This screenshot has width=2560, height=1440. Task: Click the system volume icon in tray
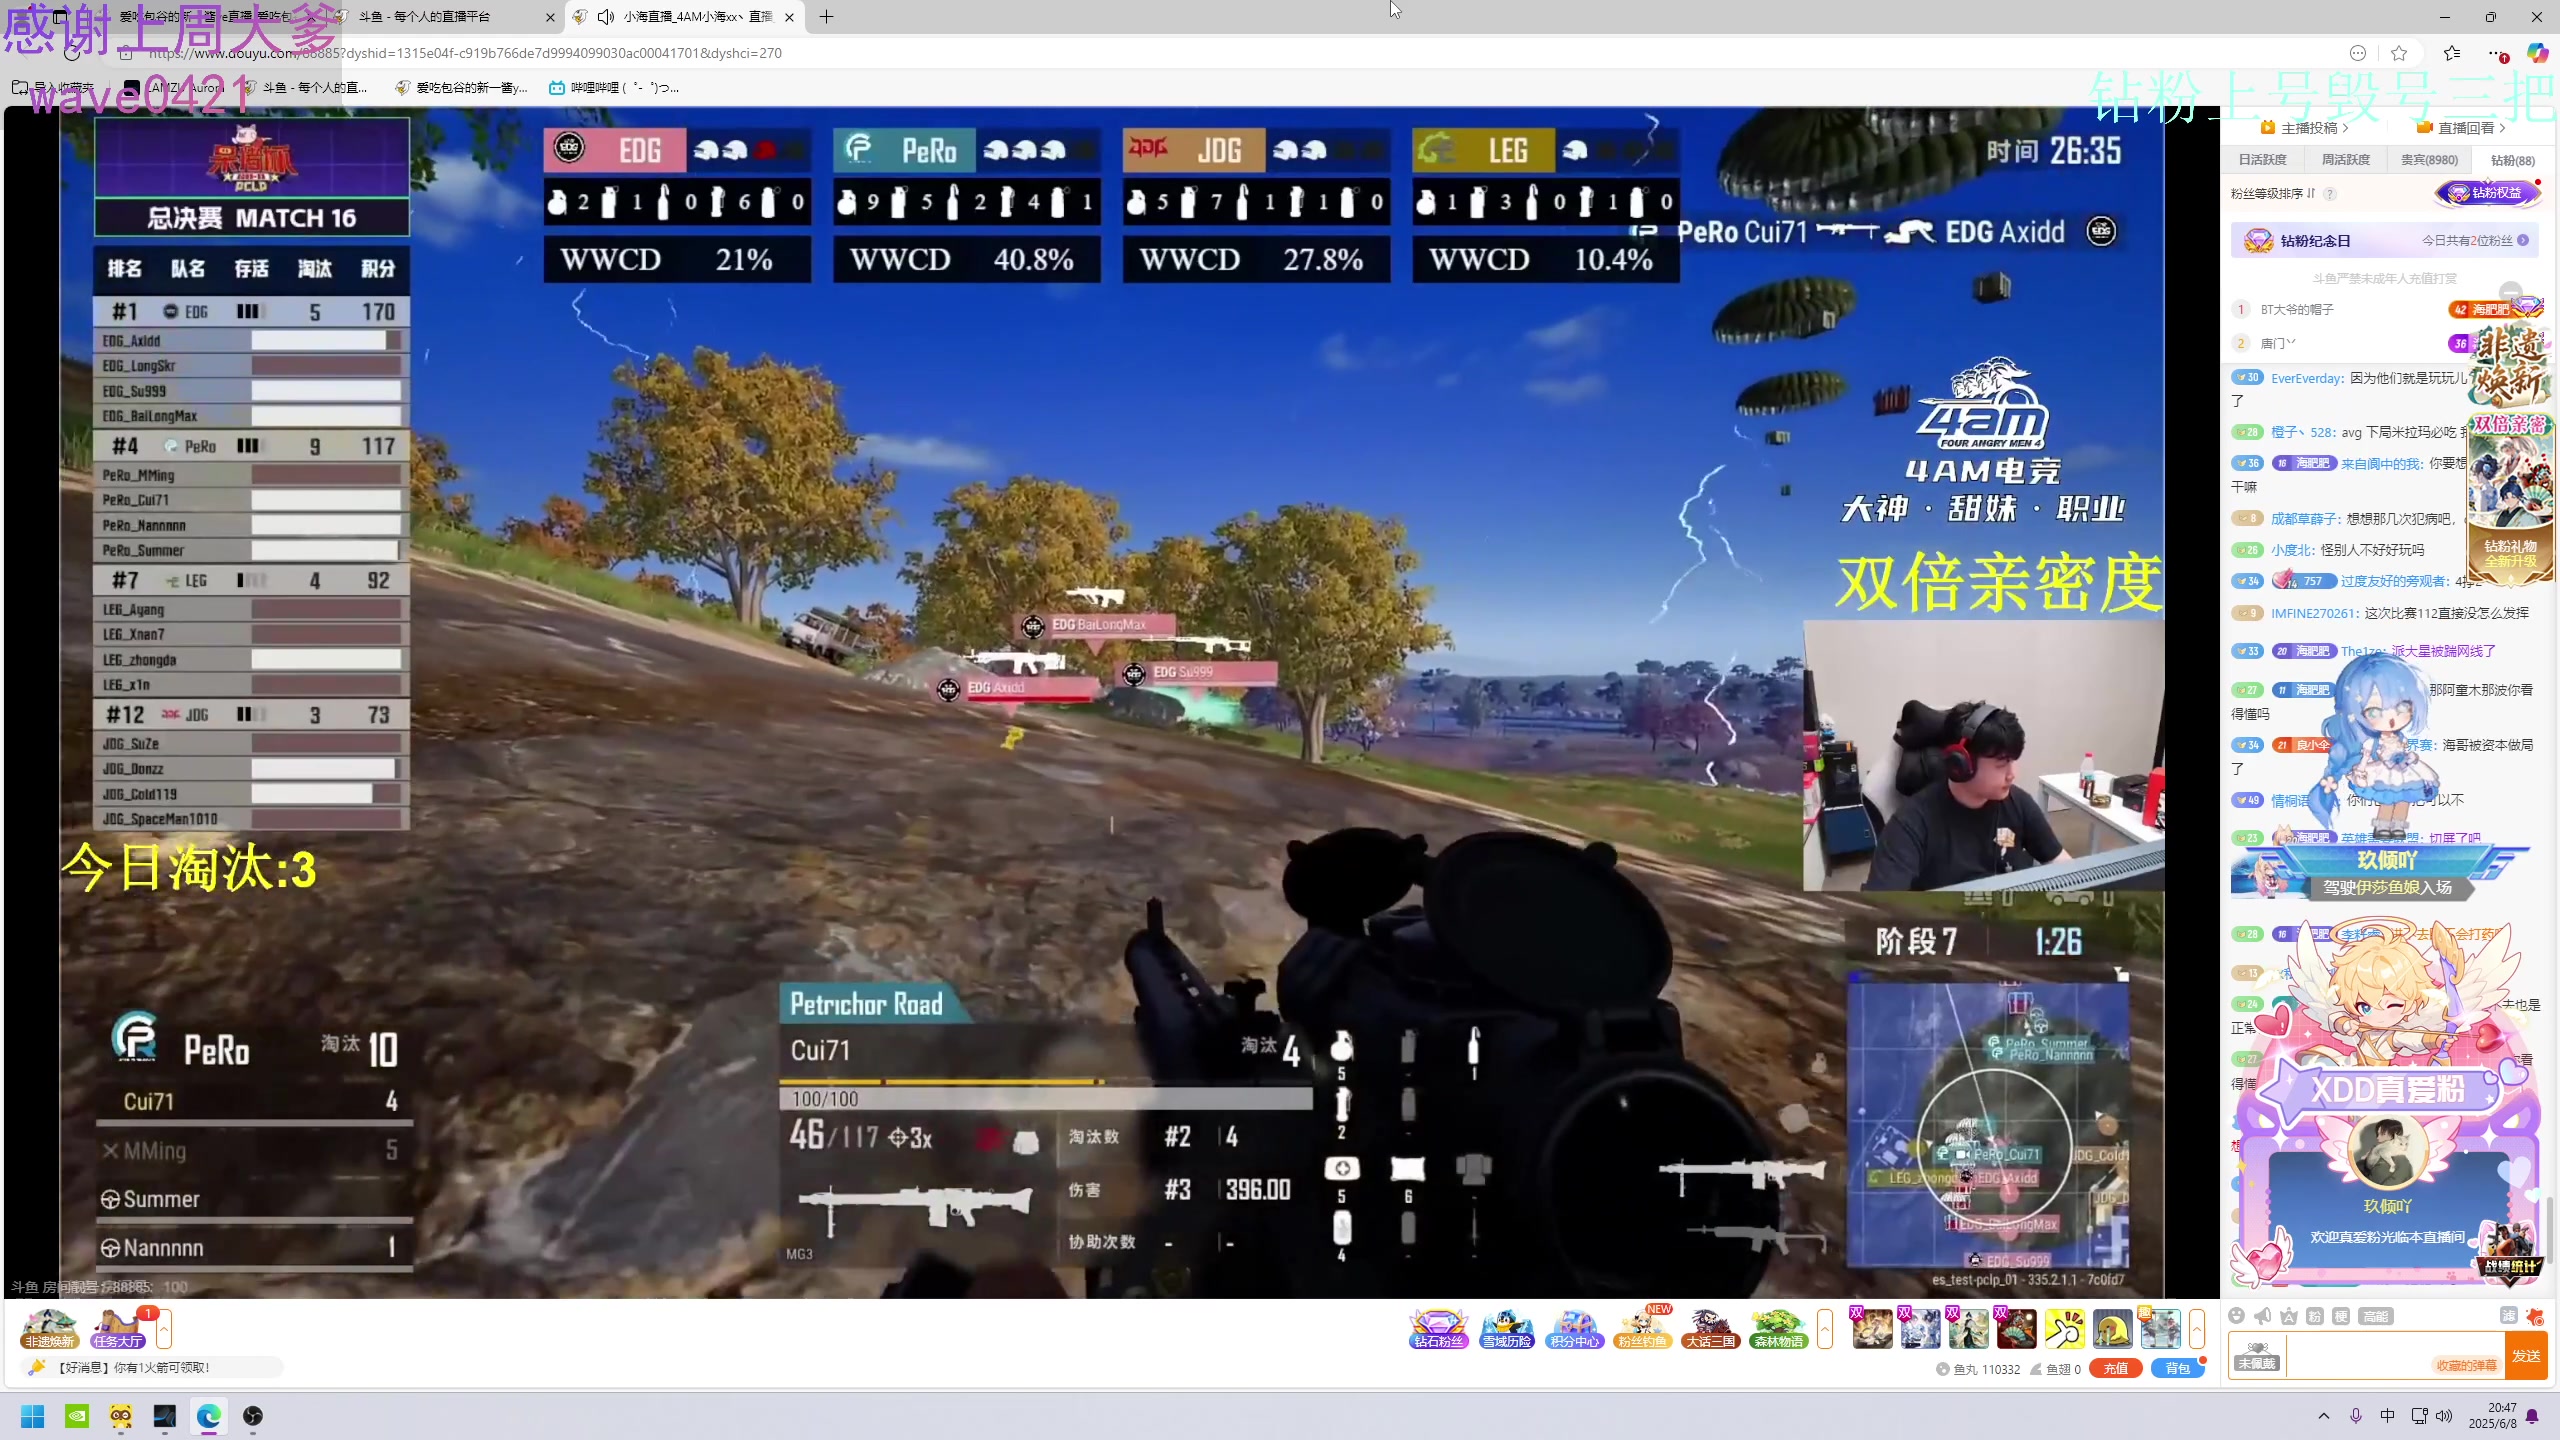[2444, 1416]
